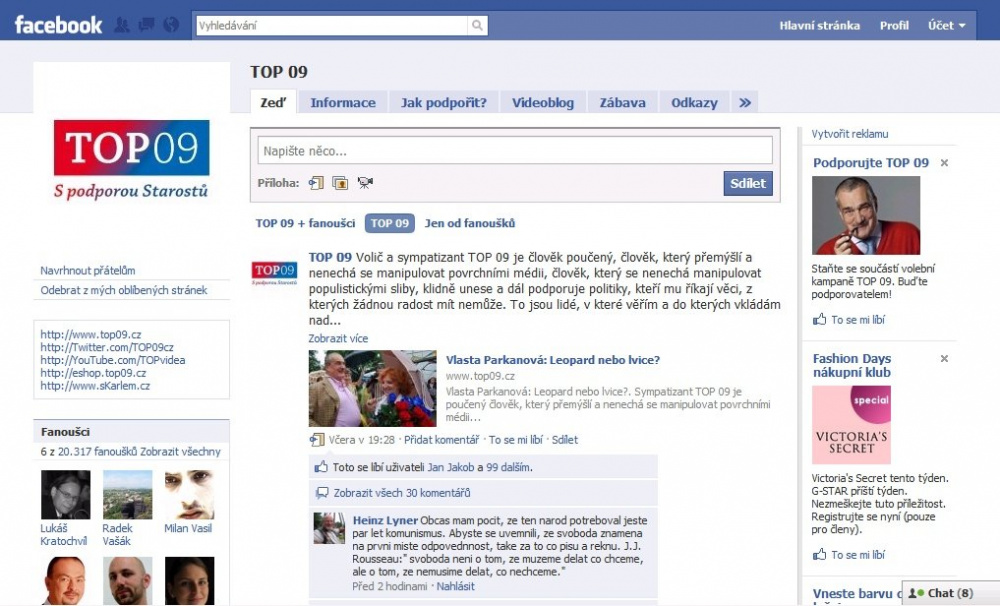Open http://www.top09.cz link
The width and height of the screenshot is (1000, 606).
(91, 334)
